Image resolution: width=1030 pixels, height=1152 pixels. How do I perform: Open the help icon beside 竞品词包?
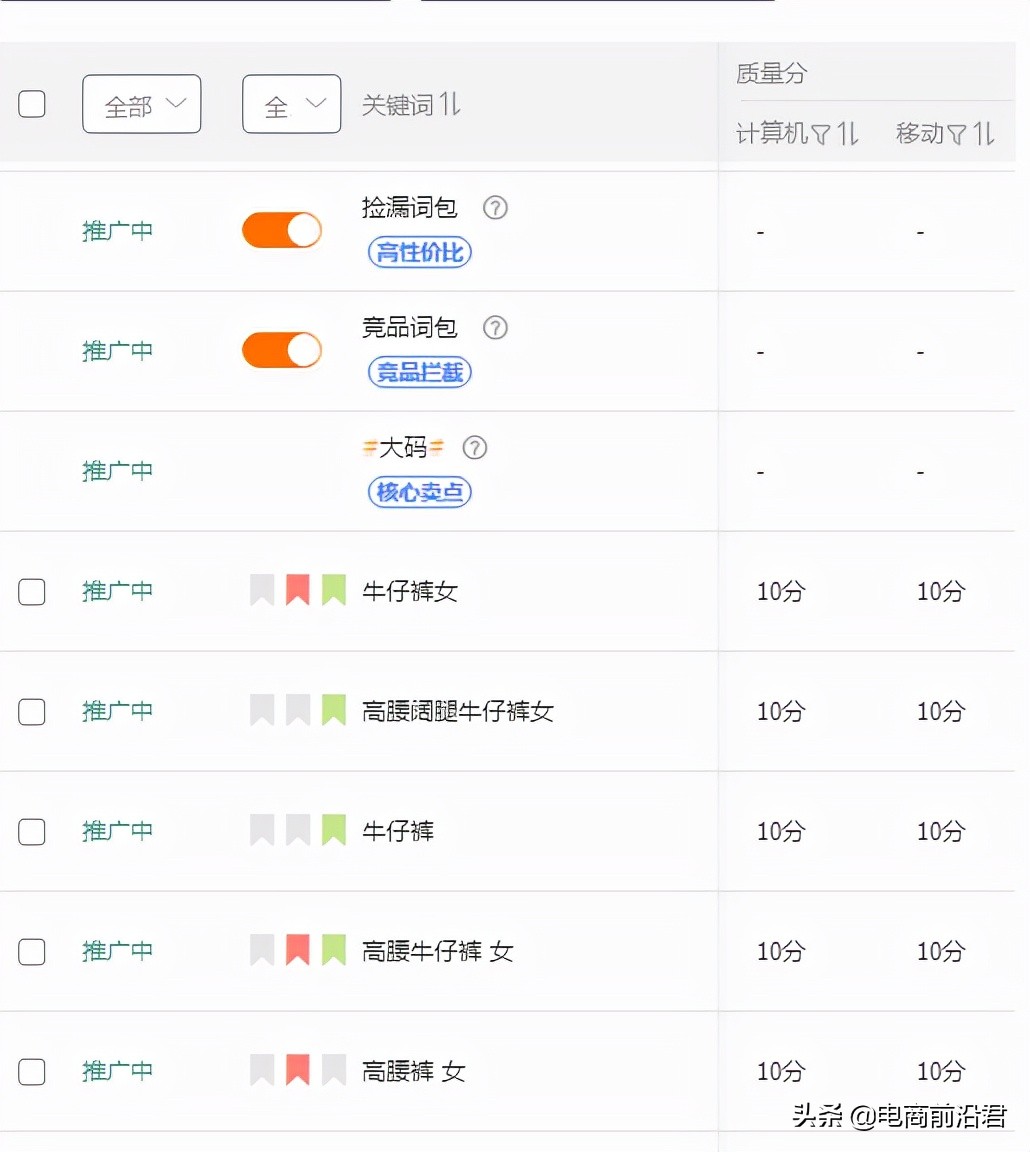(x=494, y=328)
